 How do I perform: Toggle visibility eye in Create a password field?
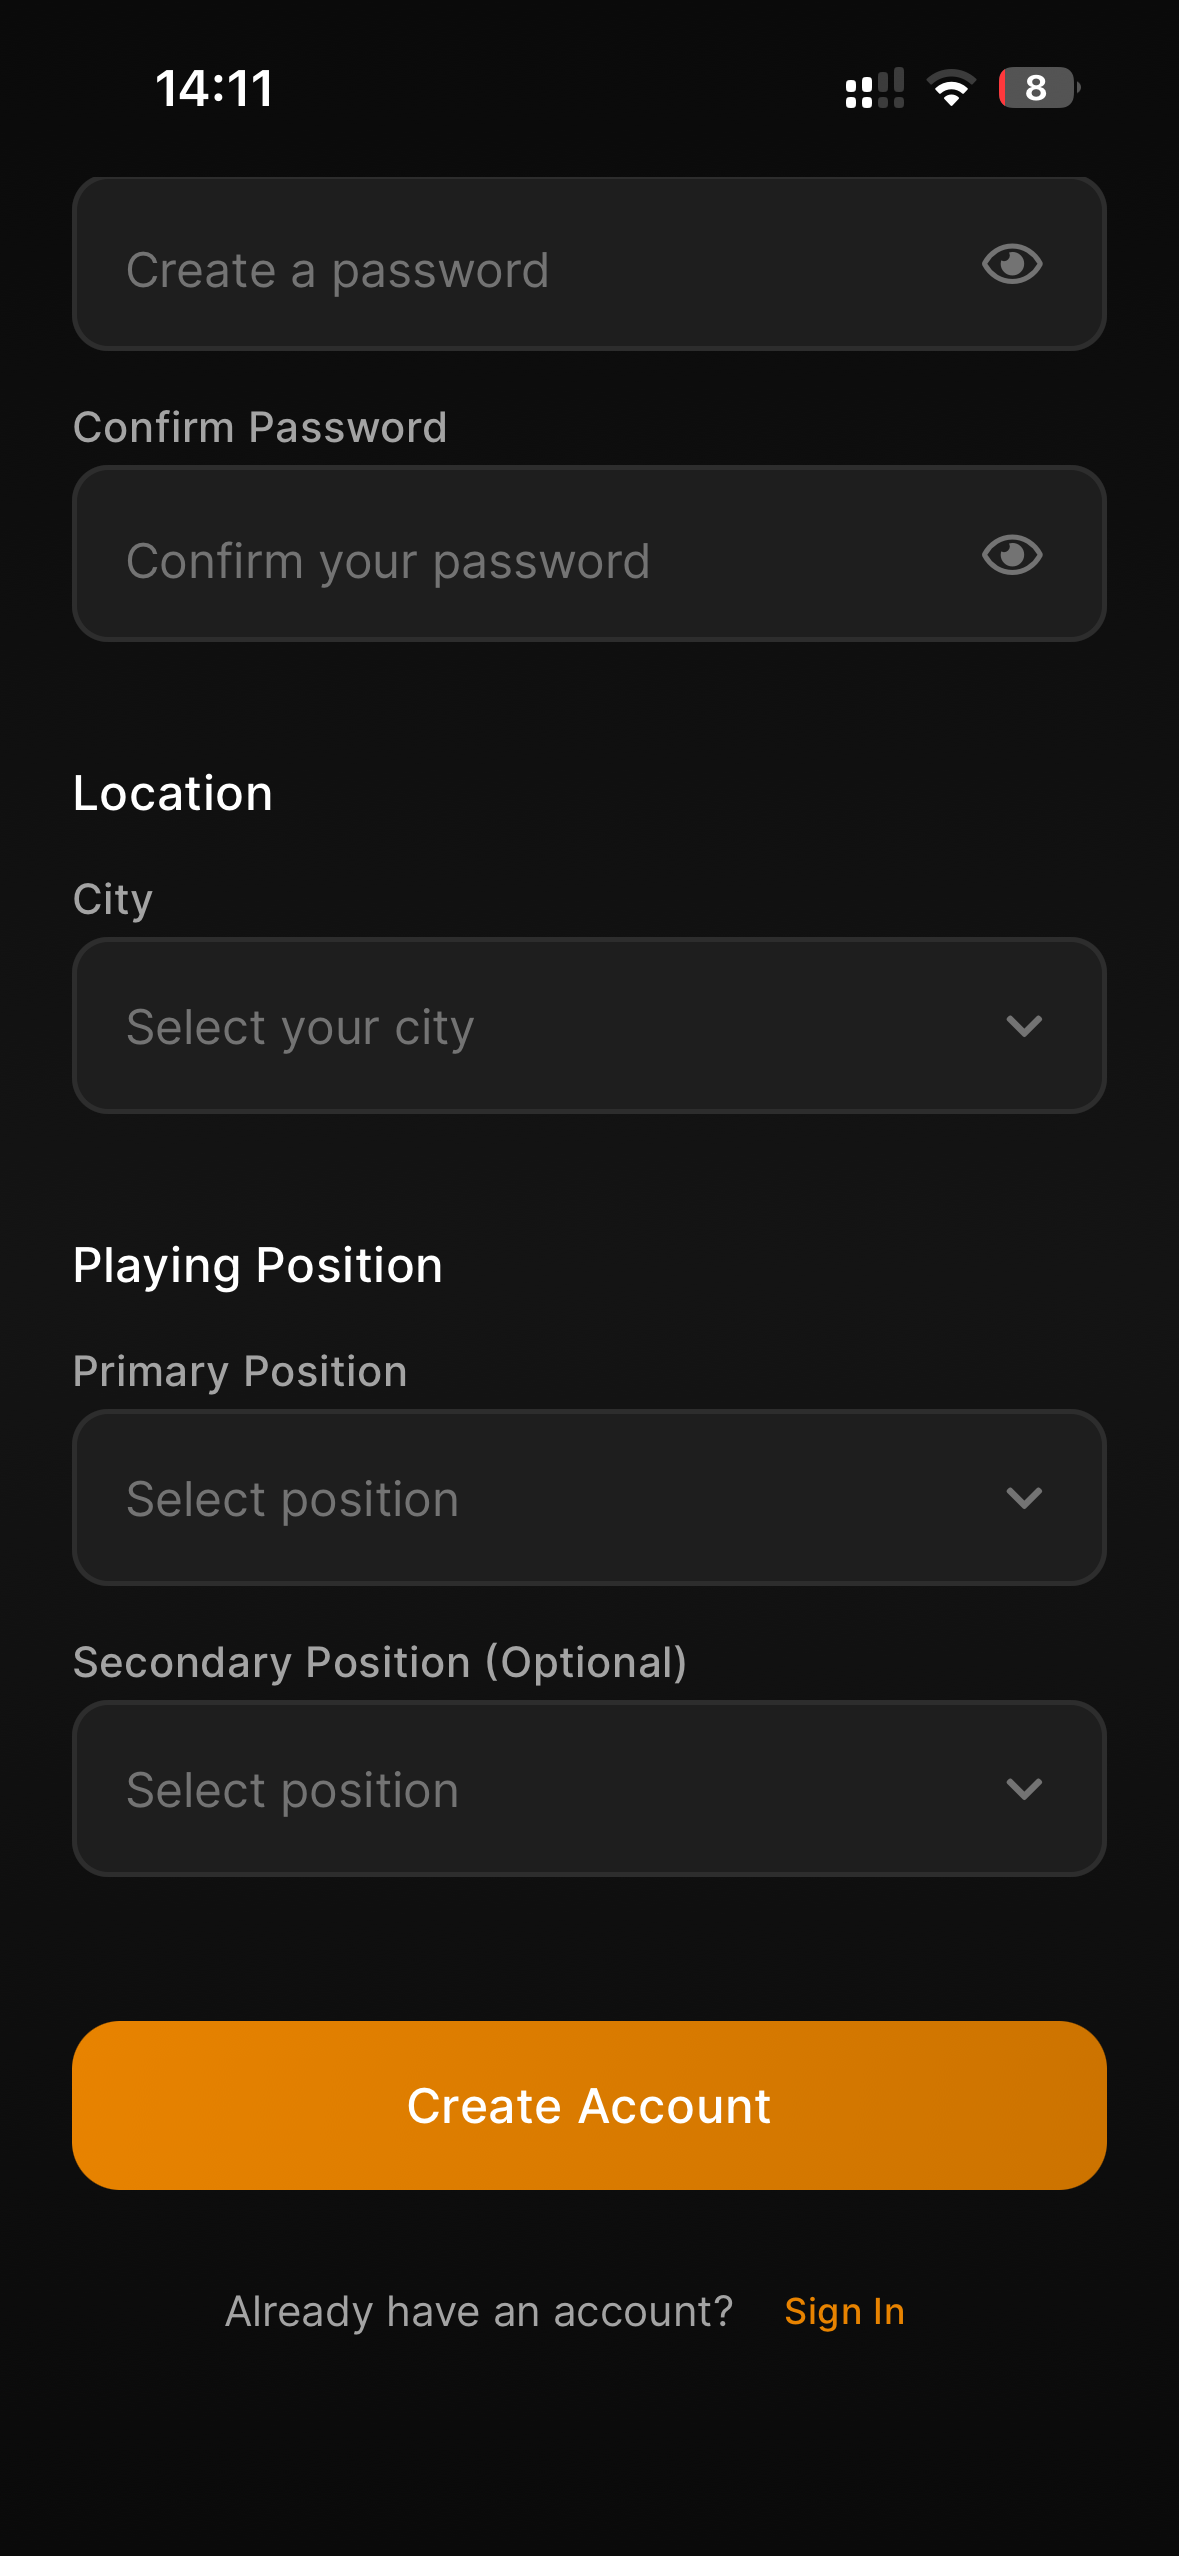coord(1012,265)
